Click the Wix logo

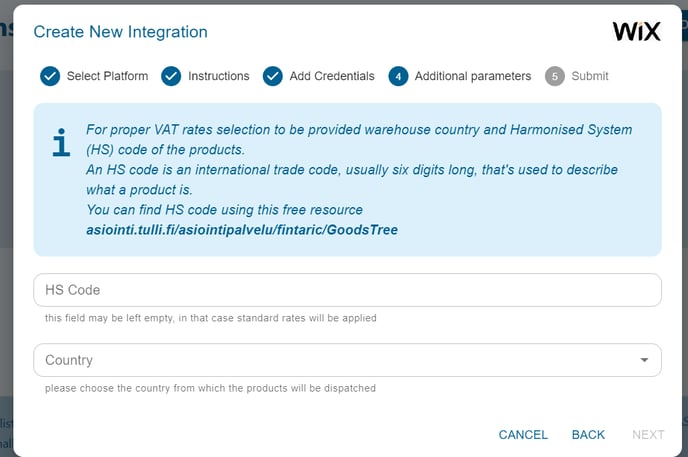(x=636, y=32)
